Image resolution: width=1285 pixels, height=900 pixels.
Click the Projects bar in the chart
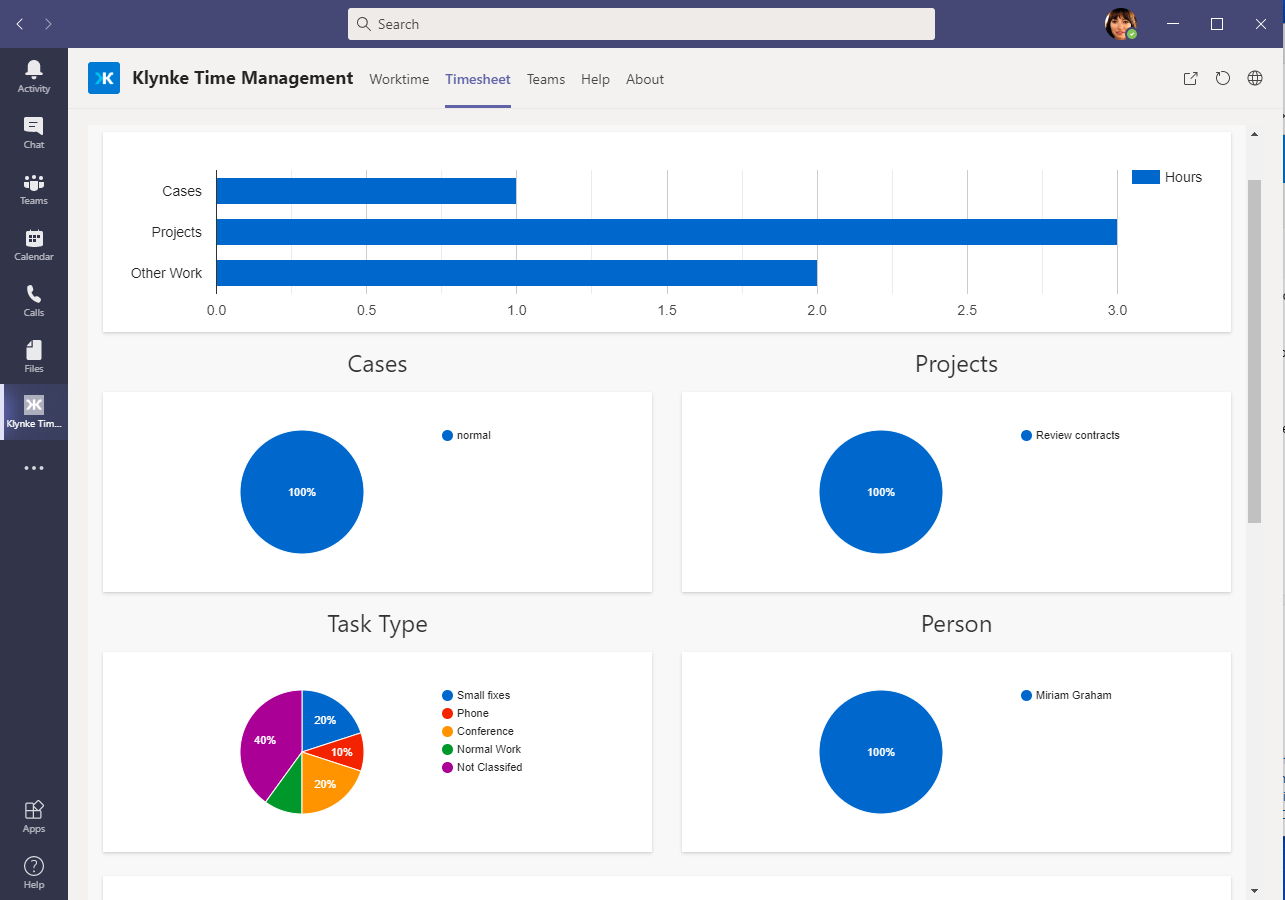(x=666, y=232)
